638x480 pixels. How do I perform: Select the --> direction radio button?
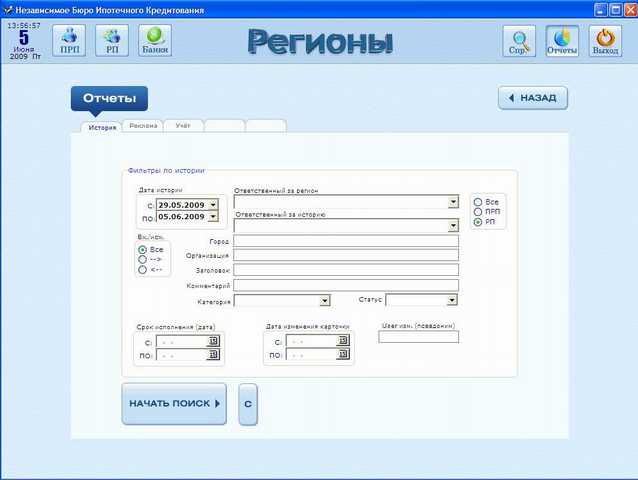[142, 259]
